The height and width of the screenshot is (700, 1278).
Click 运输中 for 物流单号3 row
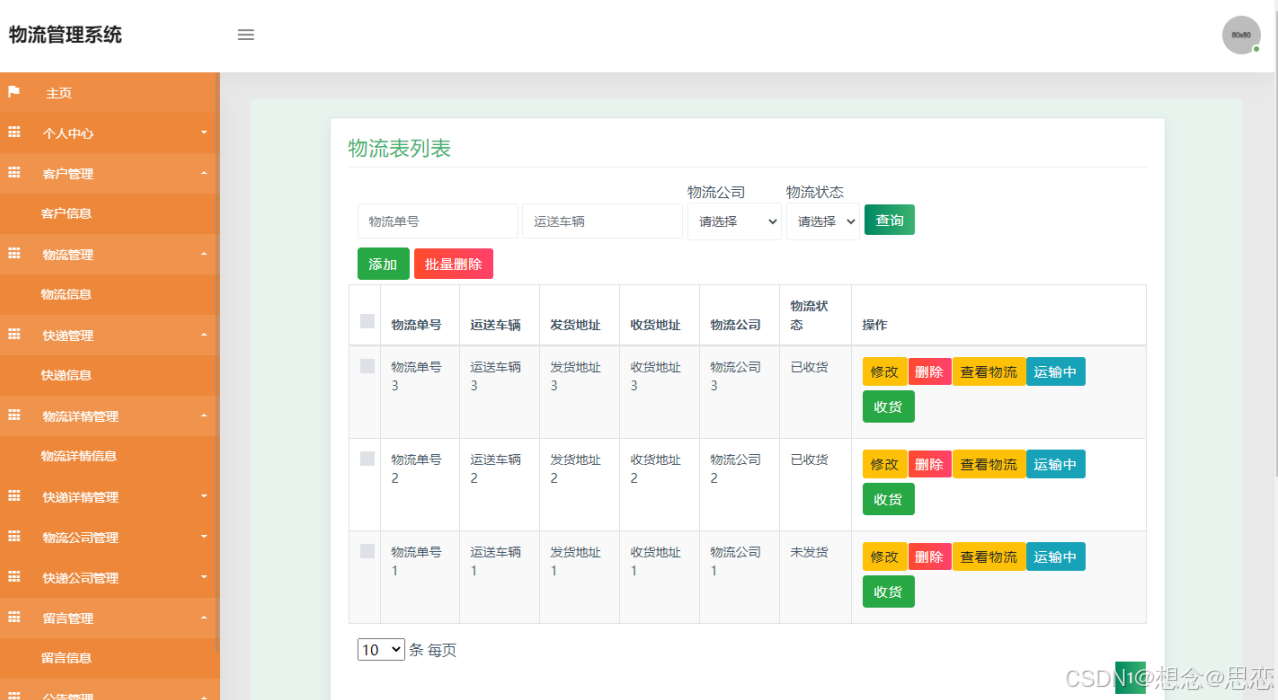coord(1056,372)
